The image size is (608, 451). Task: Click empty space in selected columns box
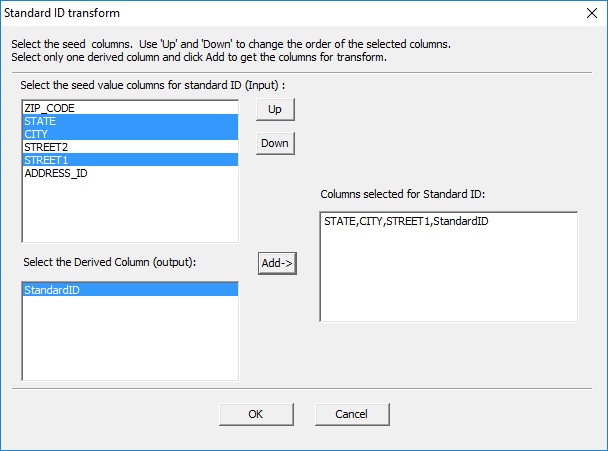pyautogui.click(x=449, y=275)
